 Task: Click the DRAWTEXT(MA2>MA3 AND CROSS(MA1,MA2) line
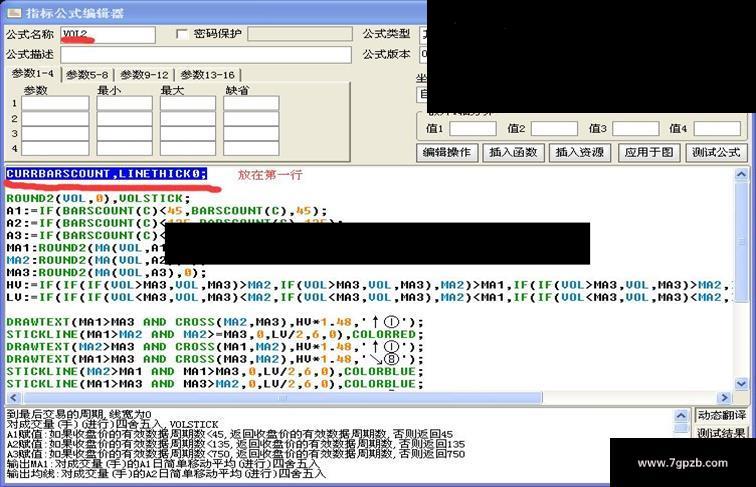tap(215, 347)
